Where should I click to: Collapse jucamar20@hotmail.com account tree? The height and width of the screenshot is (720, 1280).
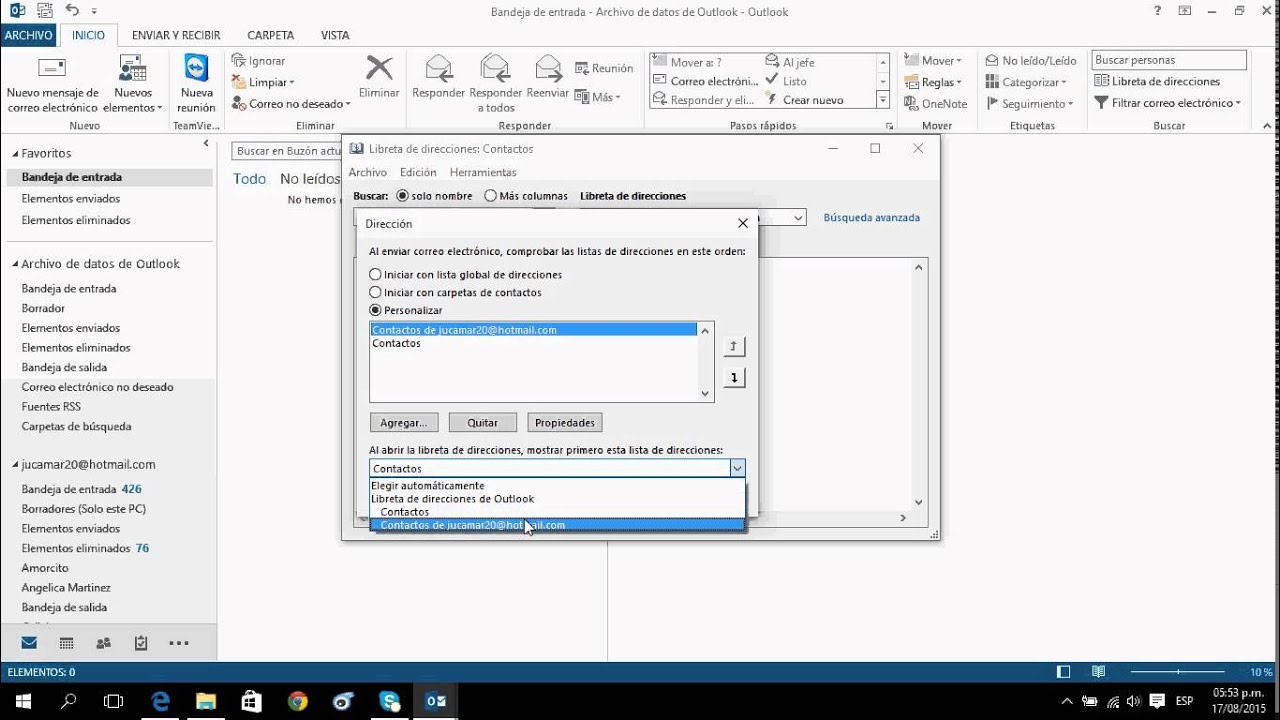tap(15, 465)
